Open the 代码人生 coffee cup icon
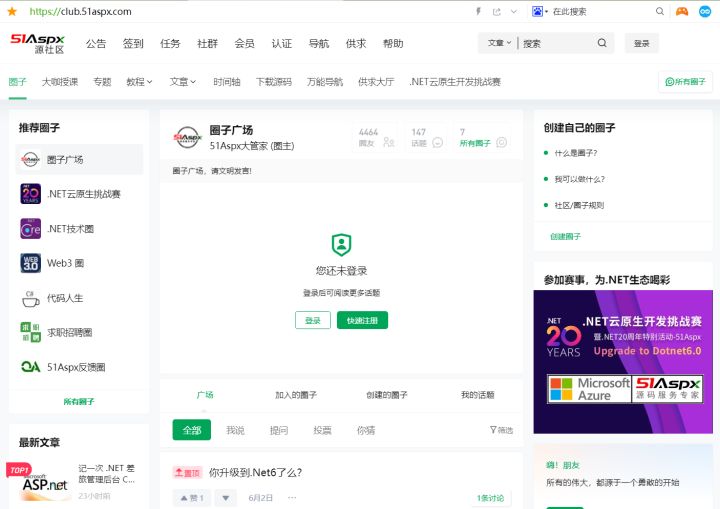The image size is (720, 509). click(30, 298)
